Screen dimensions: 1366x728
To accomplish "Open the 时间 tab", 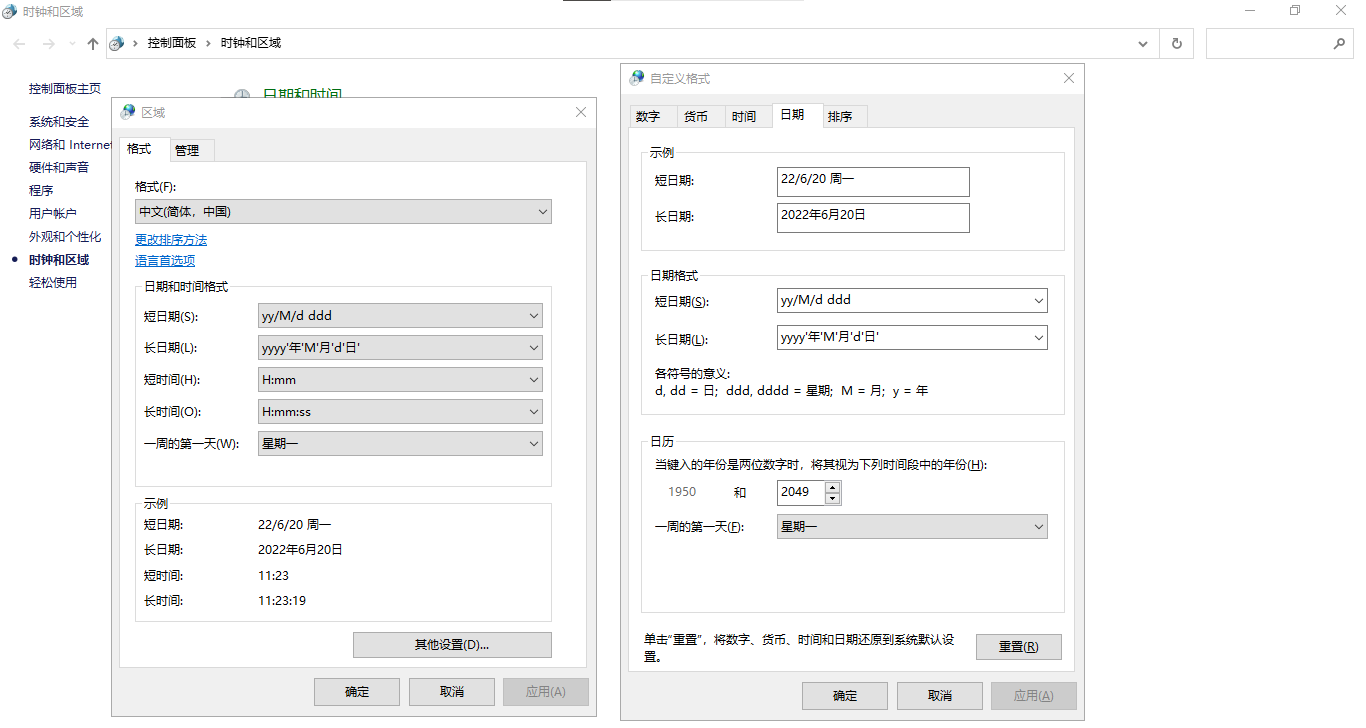I will pyautogui.click(x=744, y=117).
